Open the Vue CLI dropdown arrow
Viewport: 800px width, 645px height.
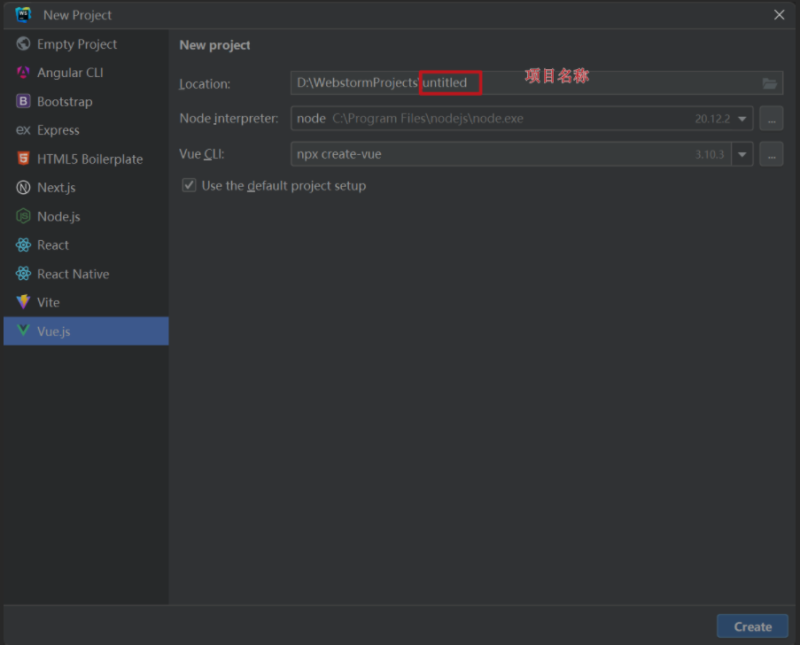741,155
